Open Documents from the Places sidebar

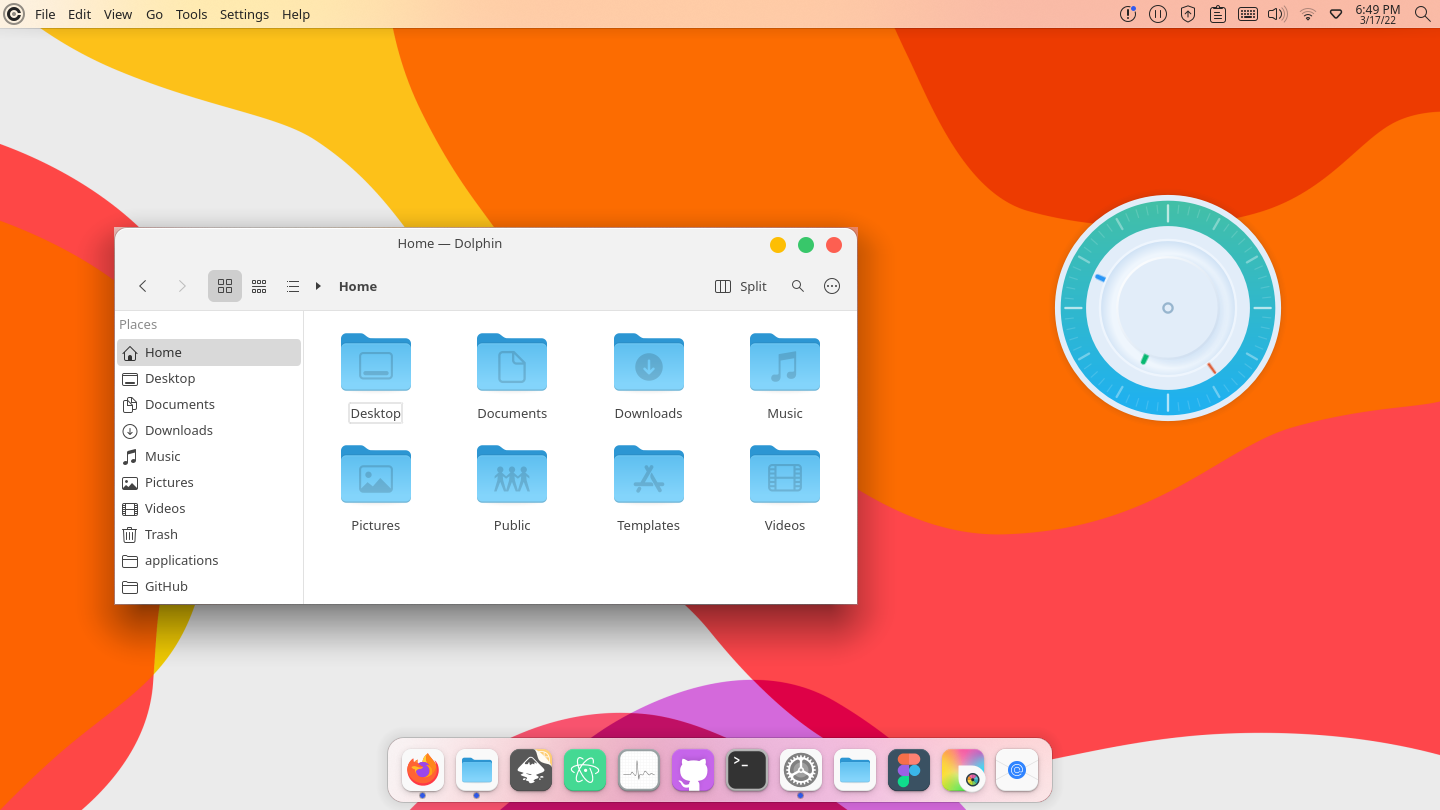pos(209,404)
